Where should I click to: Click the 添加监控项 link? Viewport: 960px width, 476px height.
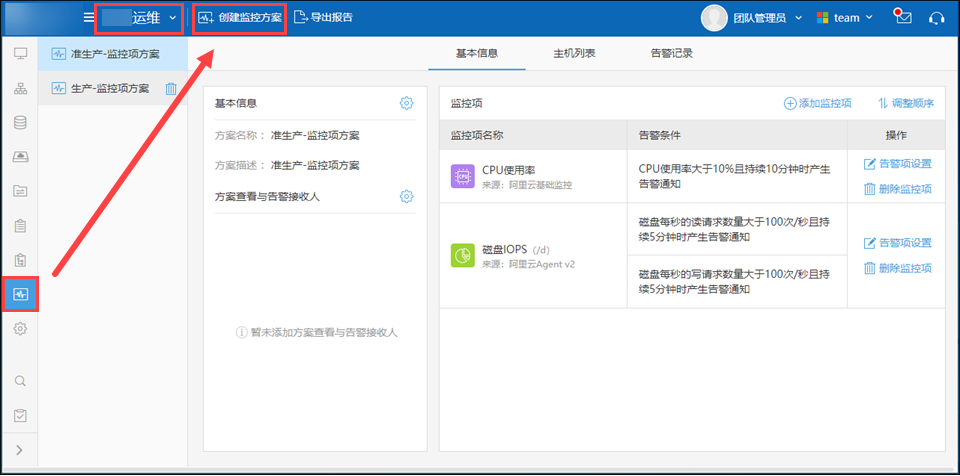817,103
